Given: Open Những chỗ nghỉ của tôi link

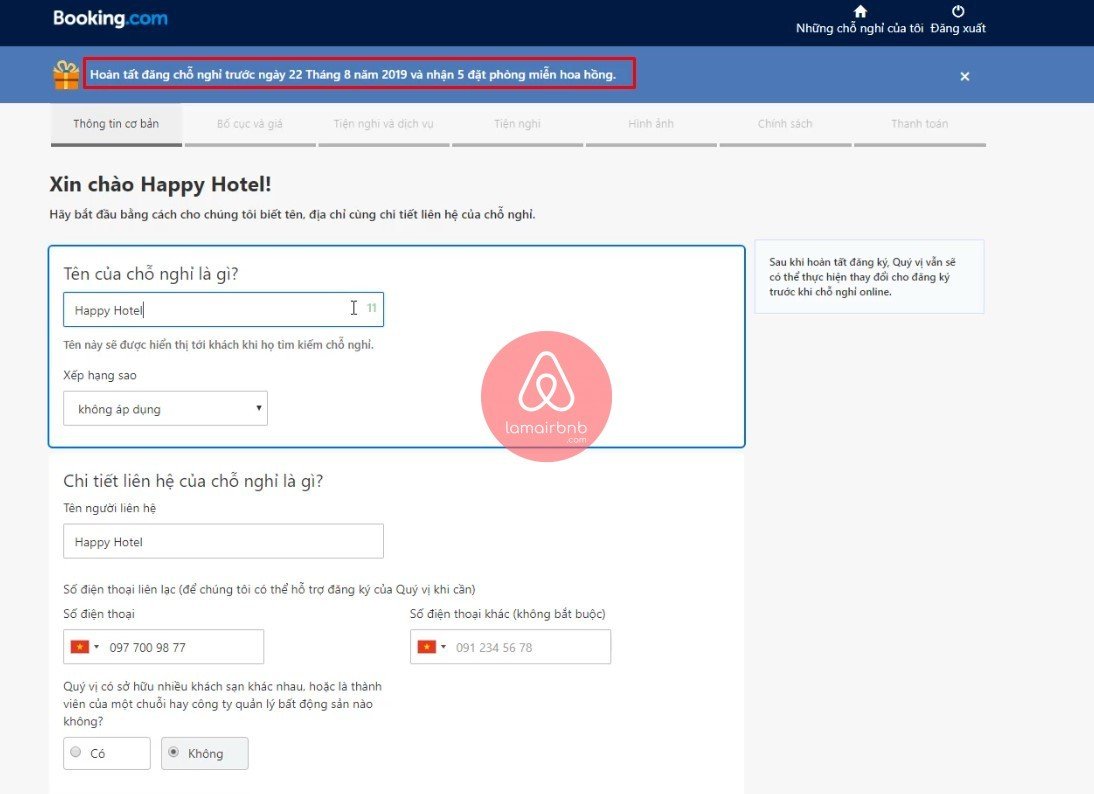Looking at the screenshot, I should (x=860, y=28).
